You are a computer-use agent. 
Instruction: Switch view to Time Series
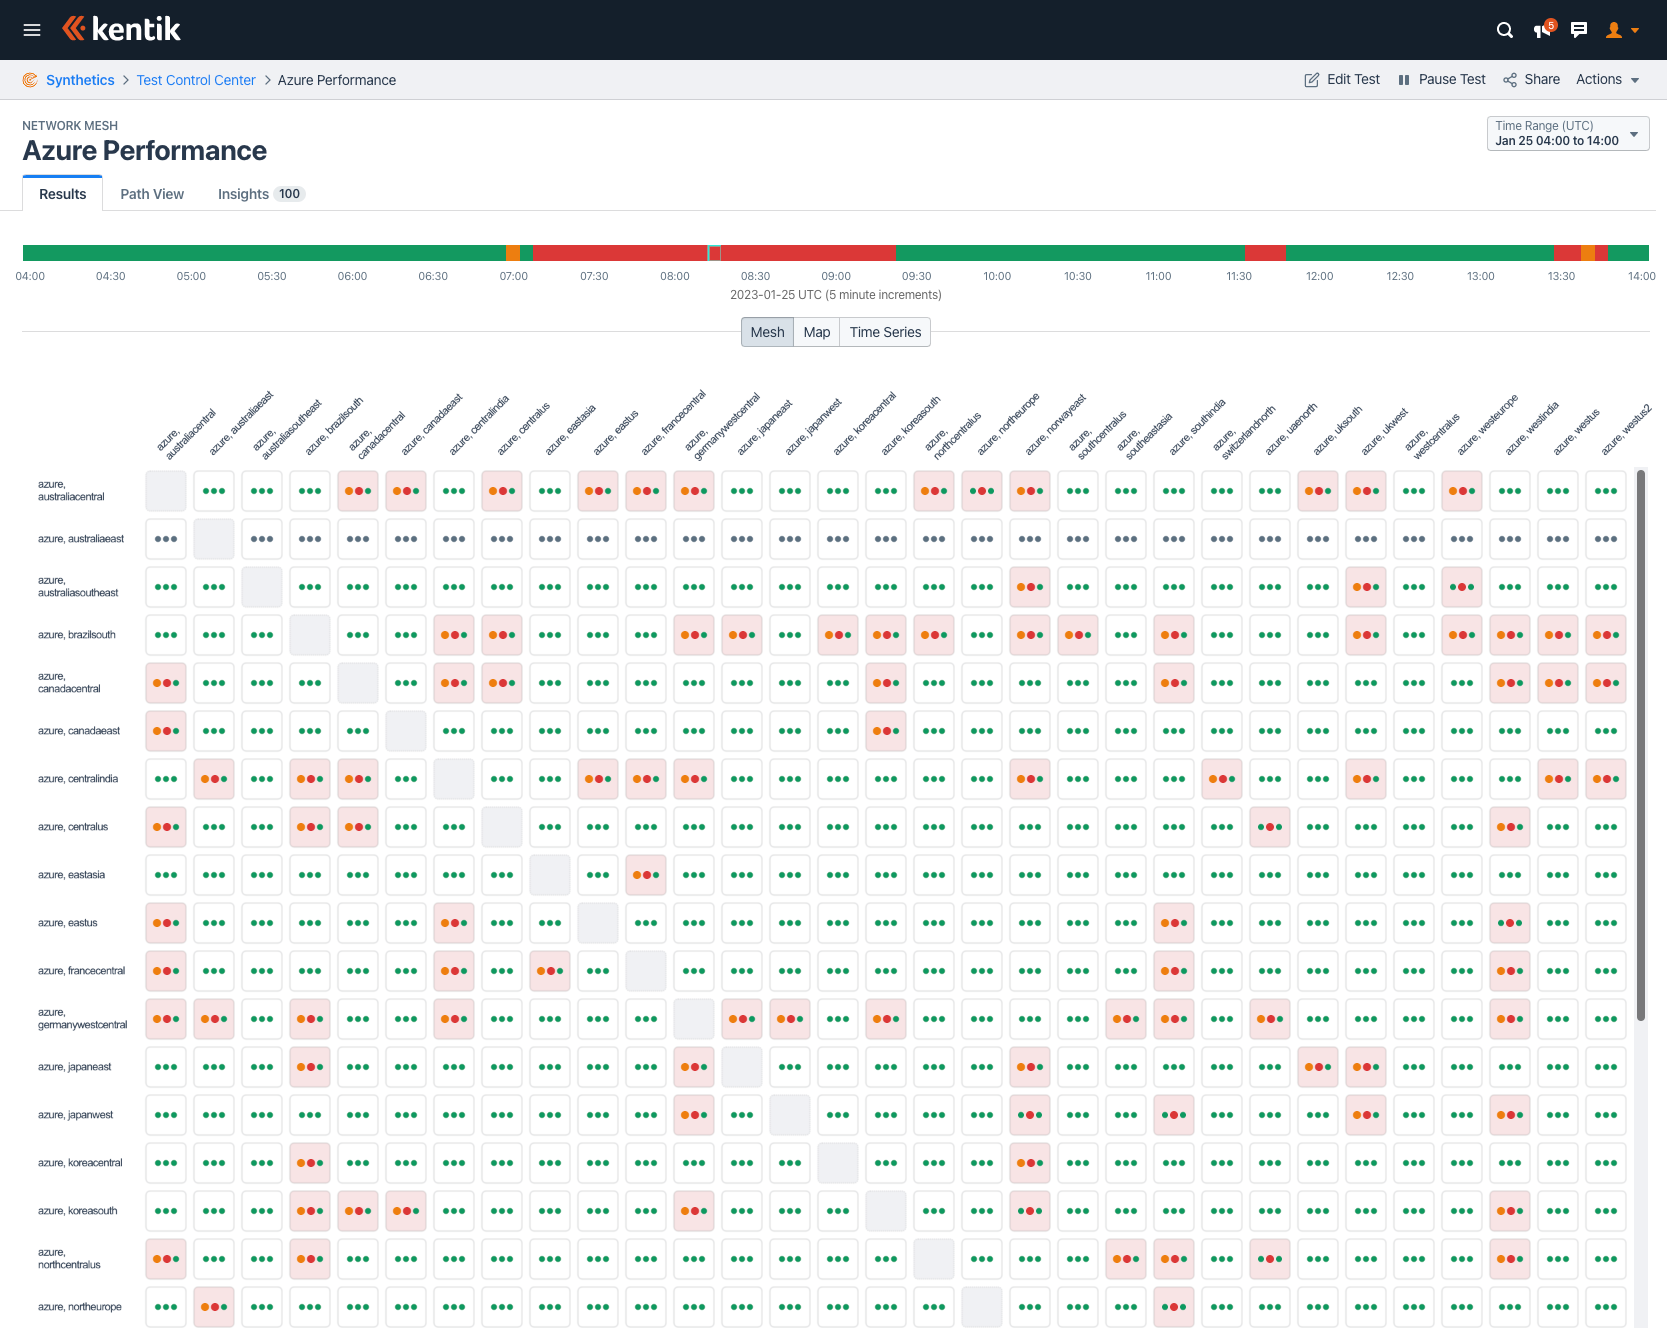click(885, 332)
